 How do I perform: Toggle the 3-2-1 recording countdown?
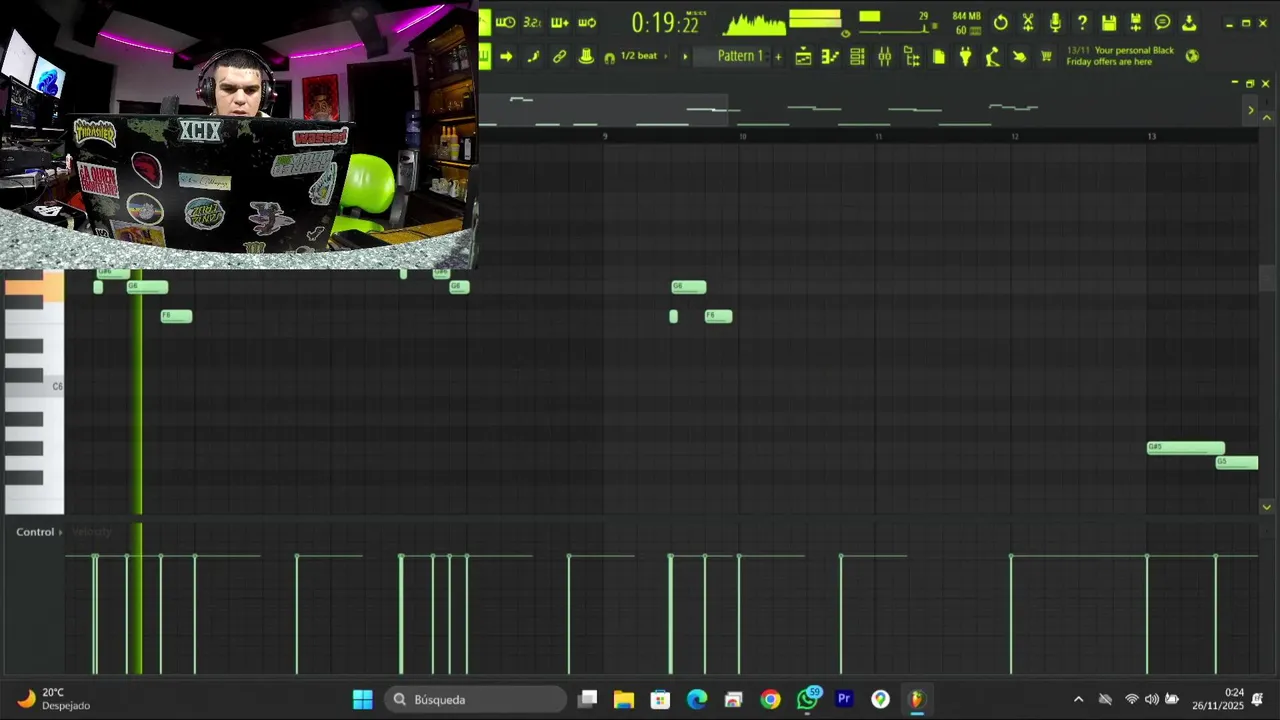pyautogui.click(x=532, y=22)
